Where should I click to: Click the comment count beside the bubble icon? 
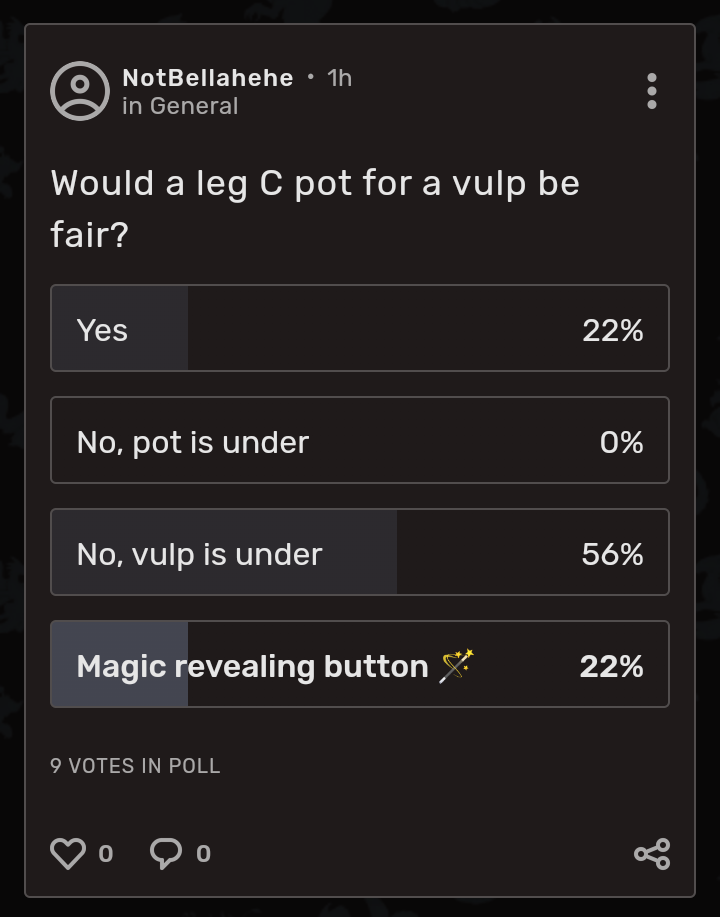(203, 855)
